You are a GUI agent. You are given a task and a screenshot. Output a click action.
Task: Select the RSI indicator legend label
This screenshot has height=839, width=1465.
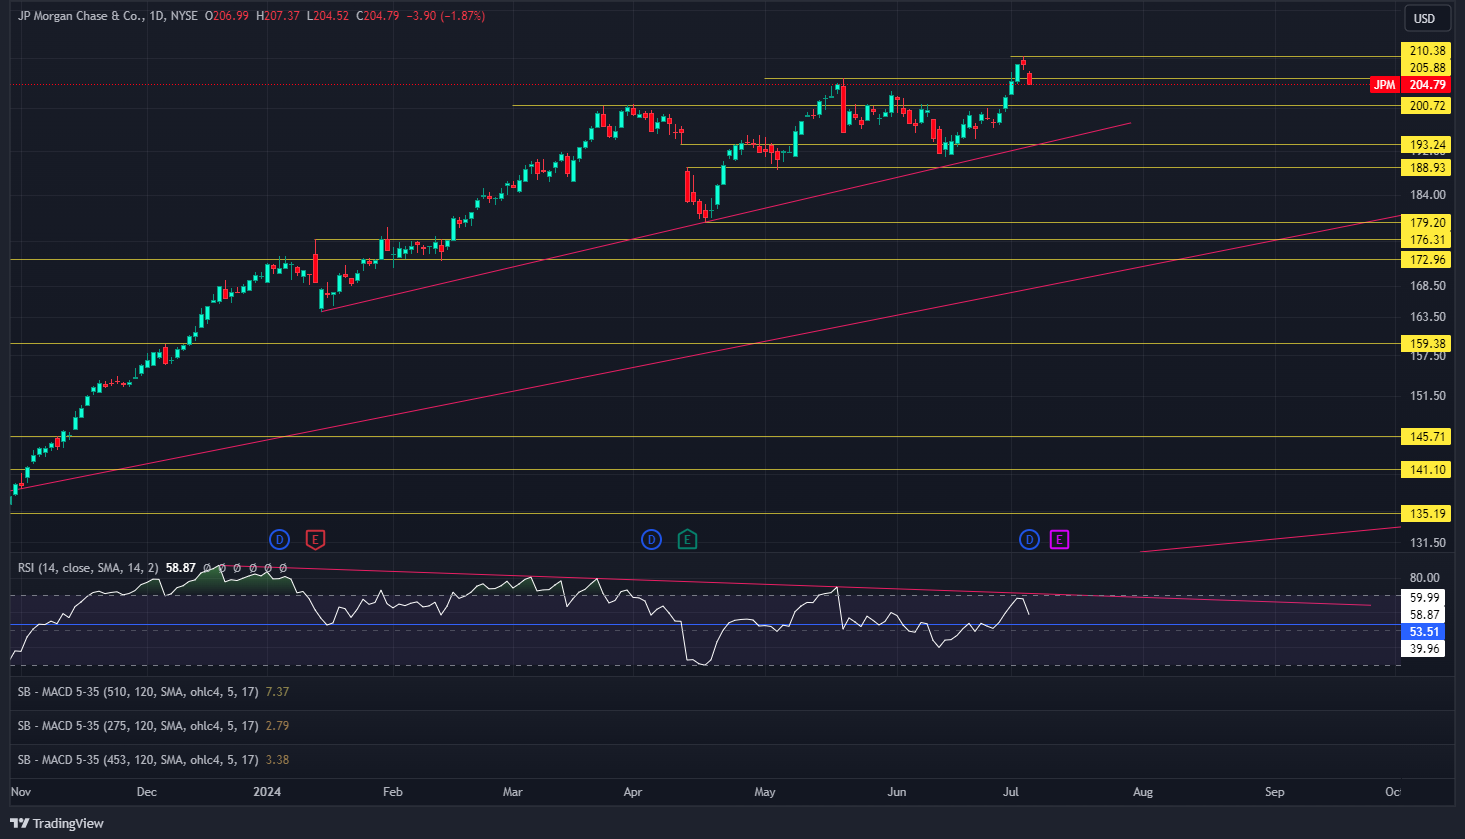coord(88,567)
